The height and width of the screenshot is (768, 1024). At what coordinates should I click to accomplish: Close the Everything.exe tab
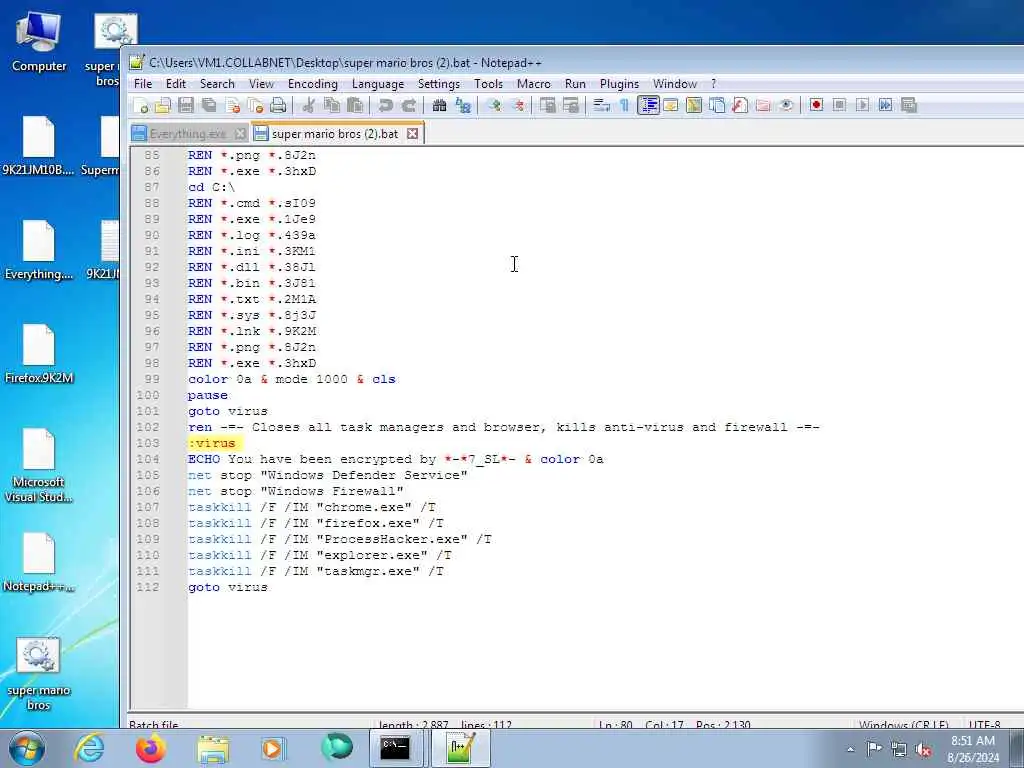(240, 134)
